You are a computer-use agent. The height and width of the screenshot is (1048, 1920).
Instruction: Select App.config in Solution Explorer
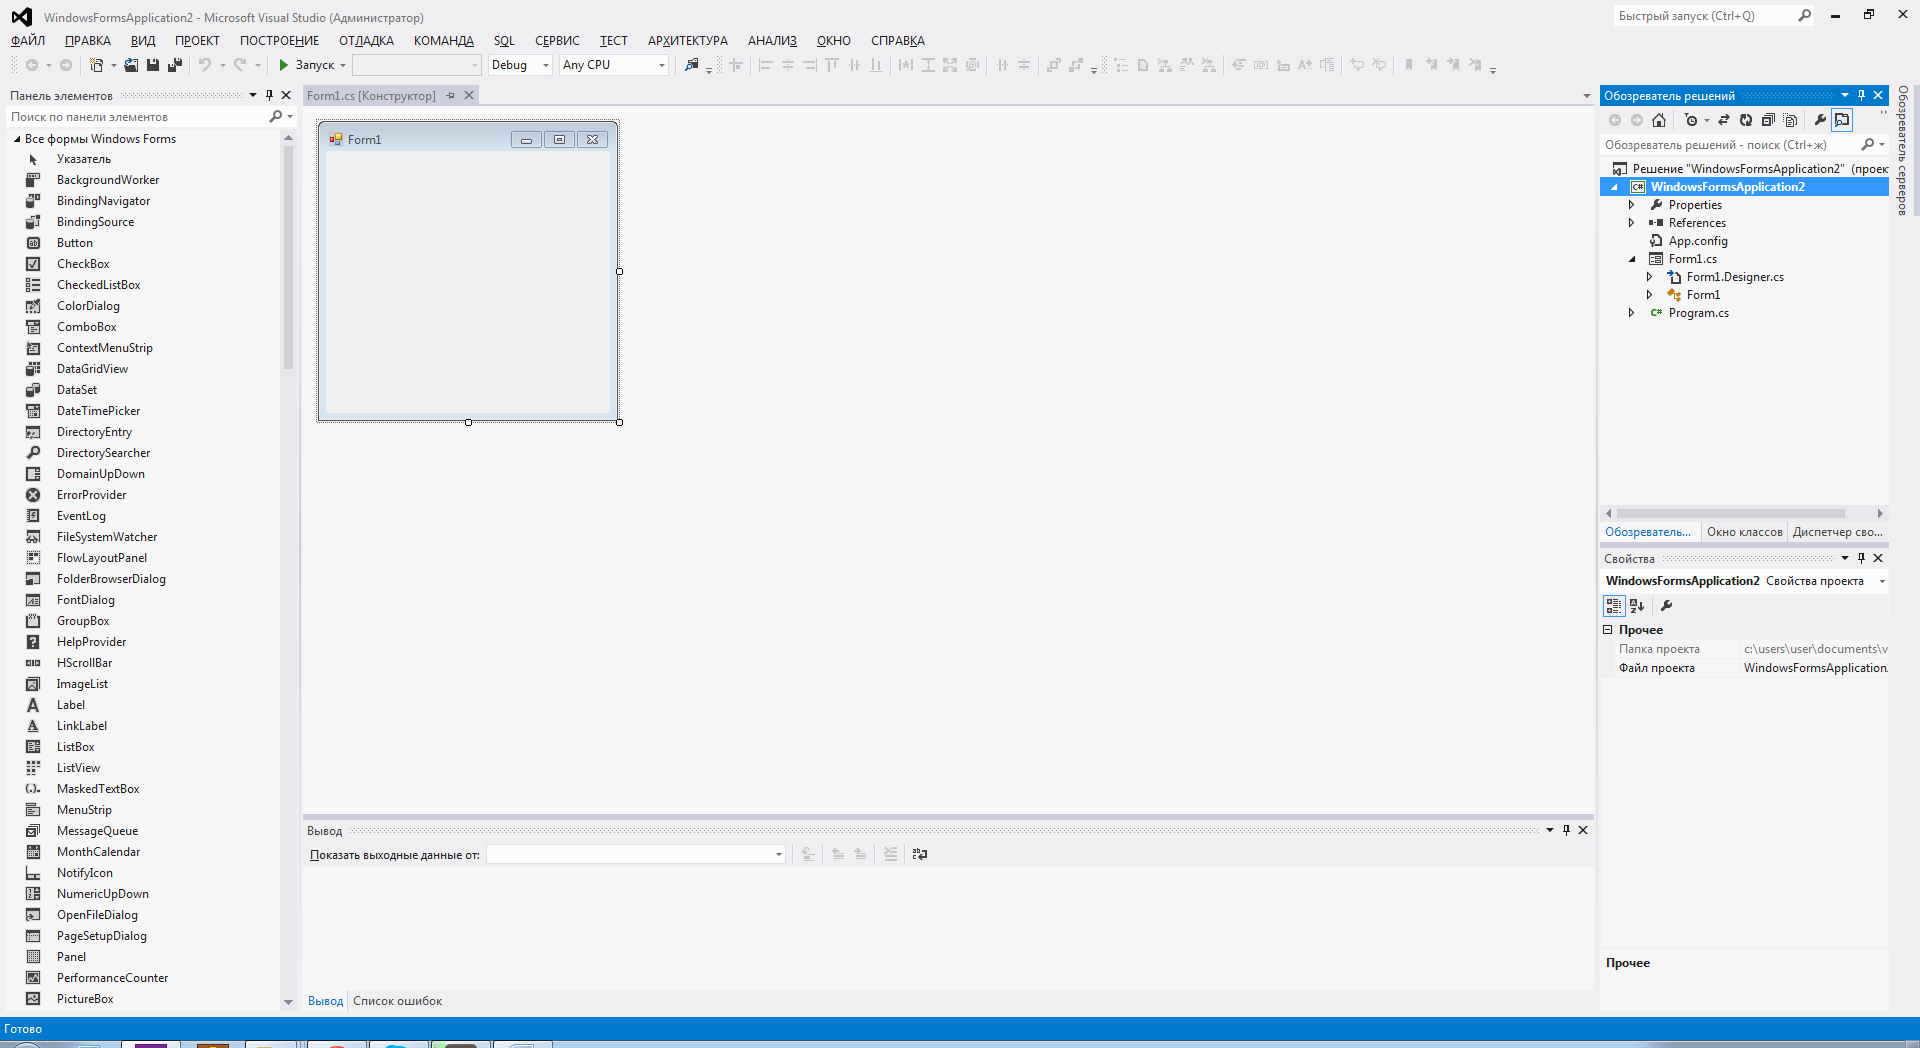1698,241
